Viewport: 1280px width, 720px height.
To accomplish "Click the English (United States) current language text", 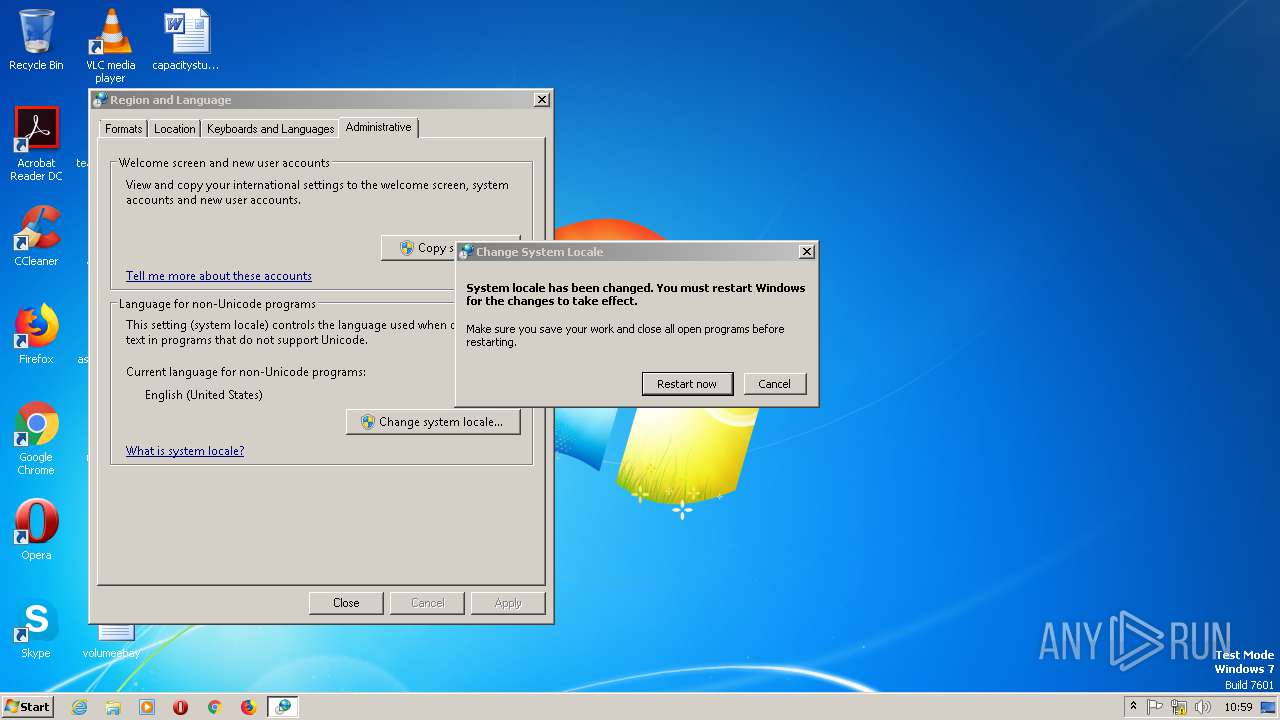I will tap(204, 395).
